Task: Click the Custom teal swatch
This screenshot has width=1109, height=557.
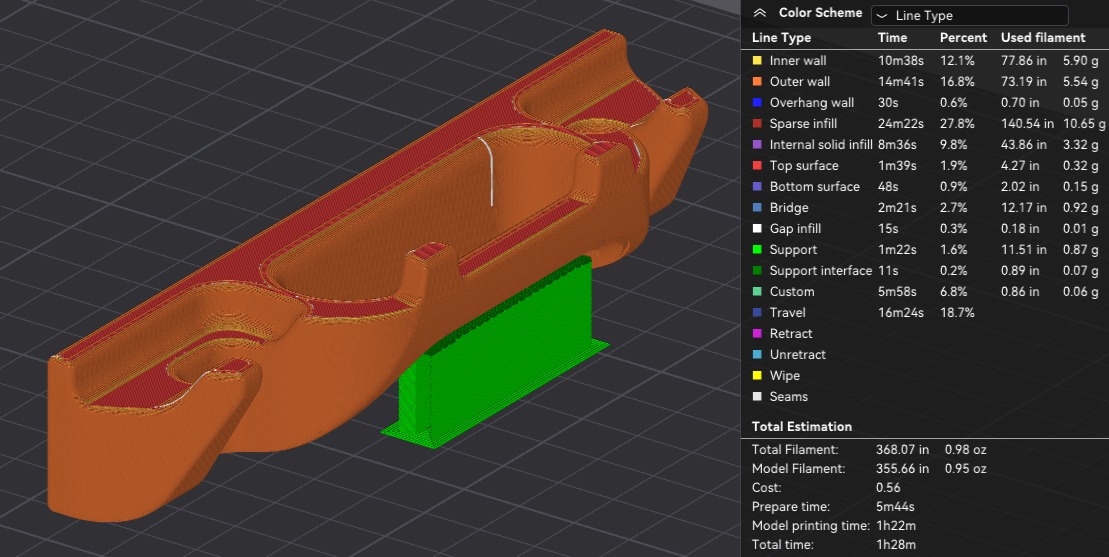Action: coord(757,291)
